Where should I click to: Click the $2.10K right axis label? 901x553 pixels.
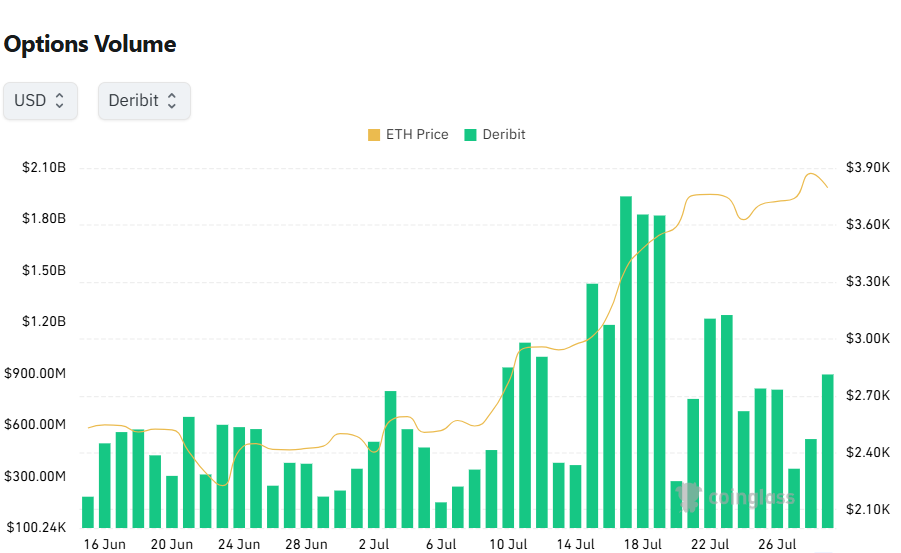click(x=868, y=509)
